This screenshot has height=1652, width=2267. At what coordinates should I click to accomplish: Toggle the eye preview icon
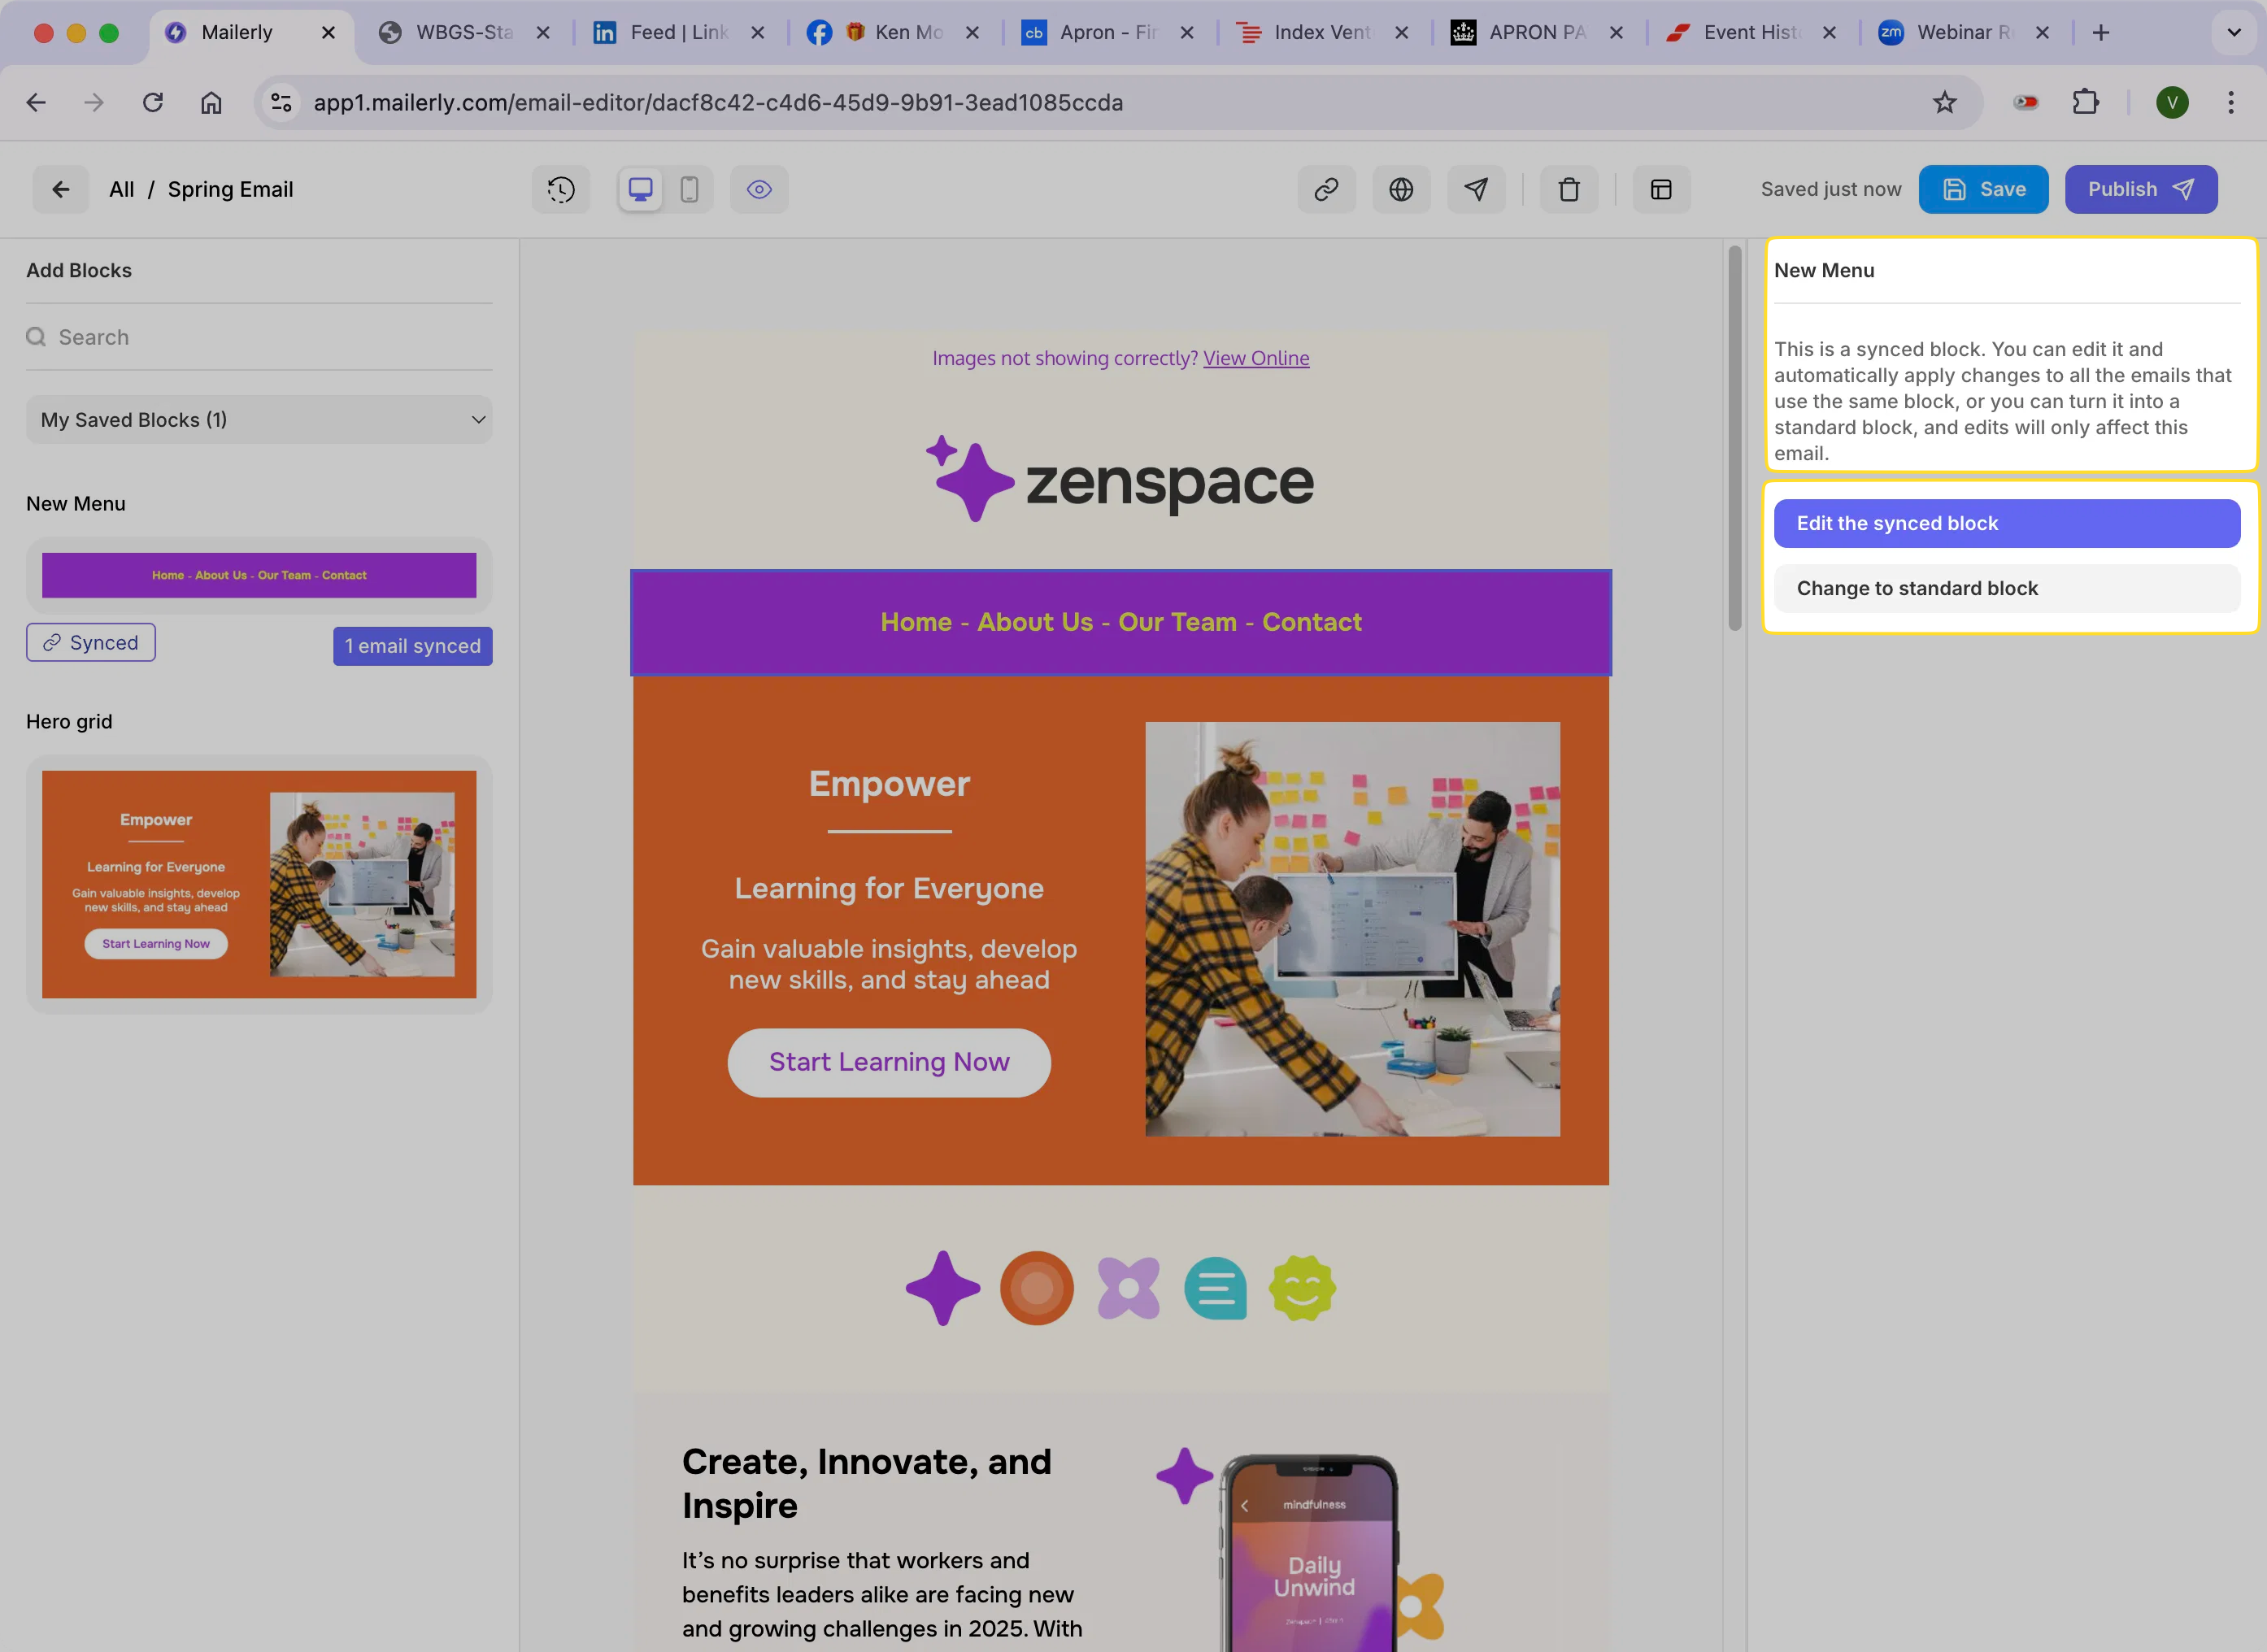pos(759,189)
